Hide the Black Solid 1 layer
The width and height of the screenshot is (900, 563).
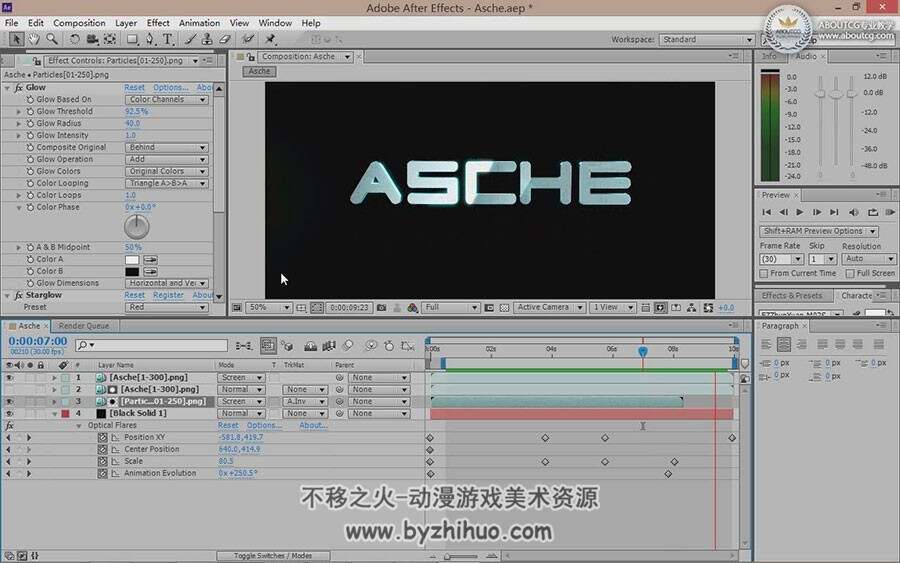pos(9,413)
